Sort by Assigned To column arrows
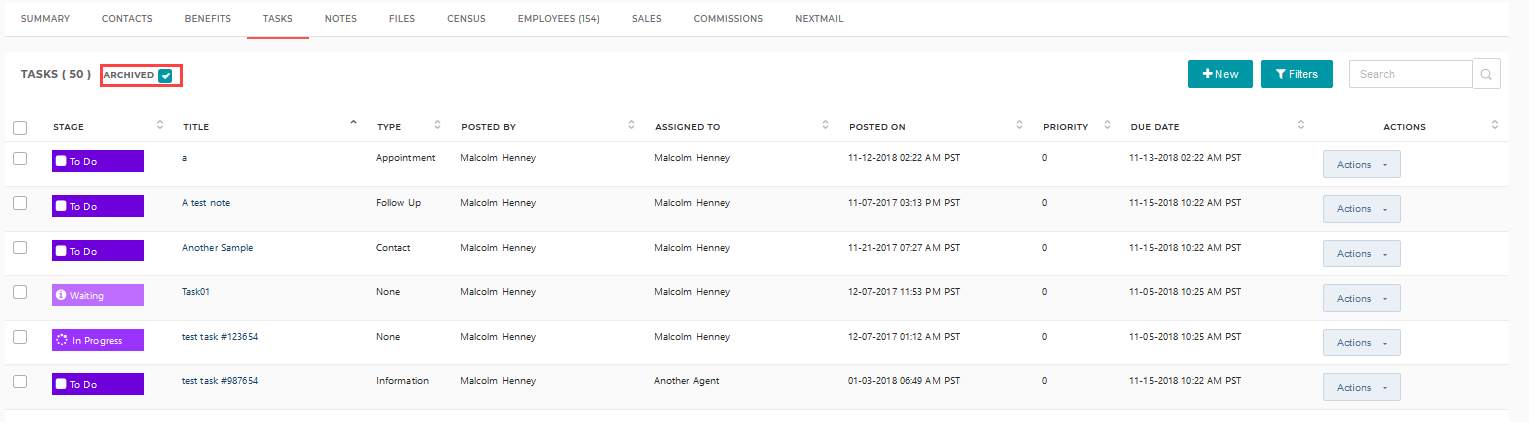The height and width of the screenshot is (422, 1529). tap(825, 125)
